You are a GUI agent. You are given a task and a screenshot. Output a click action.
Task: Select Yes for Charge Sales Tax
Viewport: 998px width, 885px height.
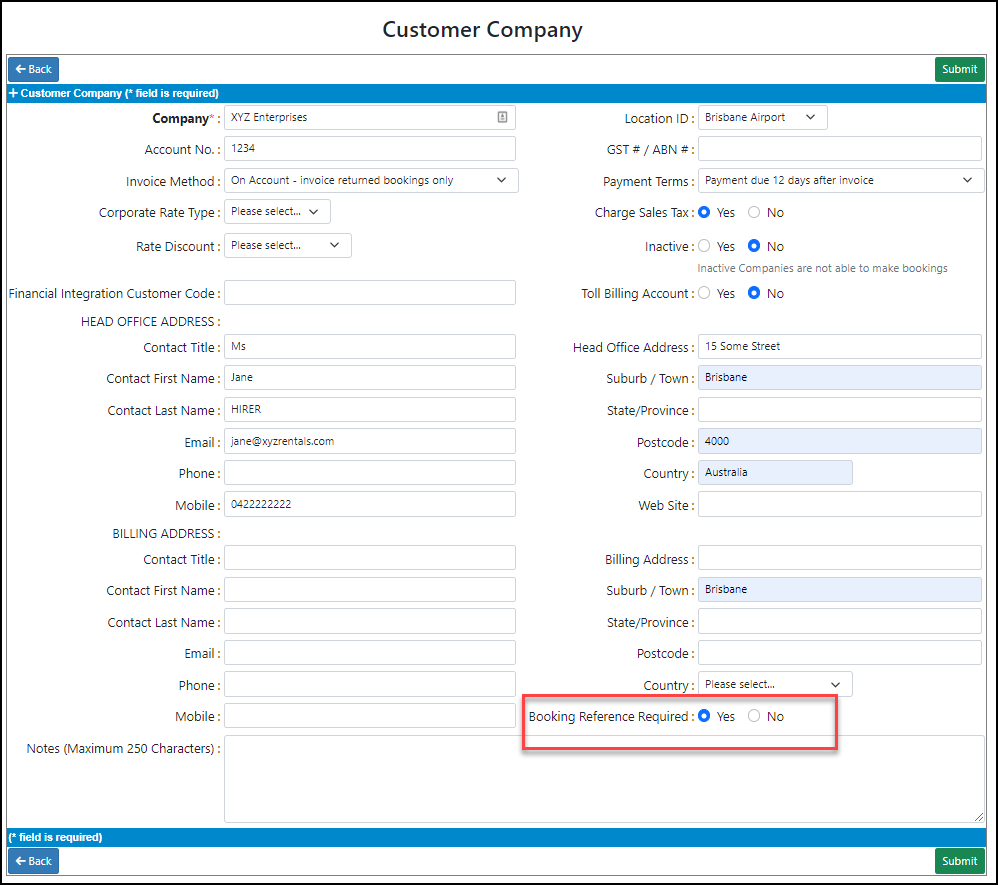pyautogui.click(x=704, y=212)
